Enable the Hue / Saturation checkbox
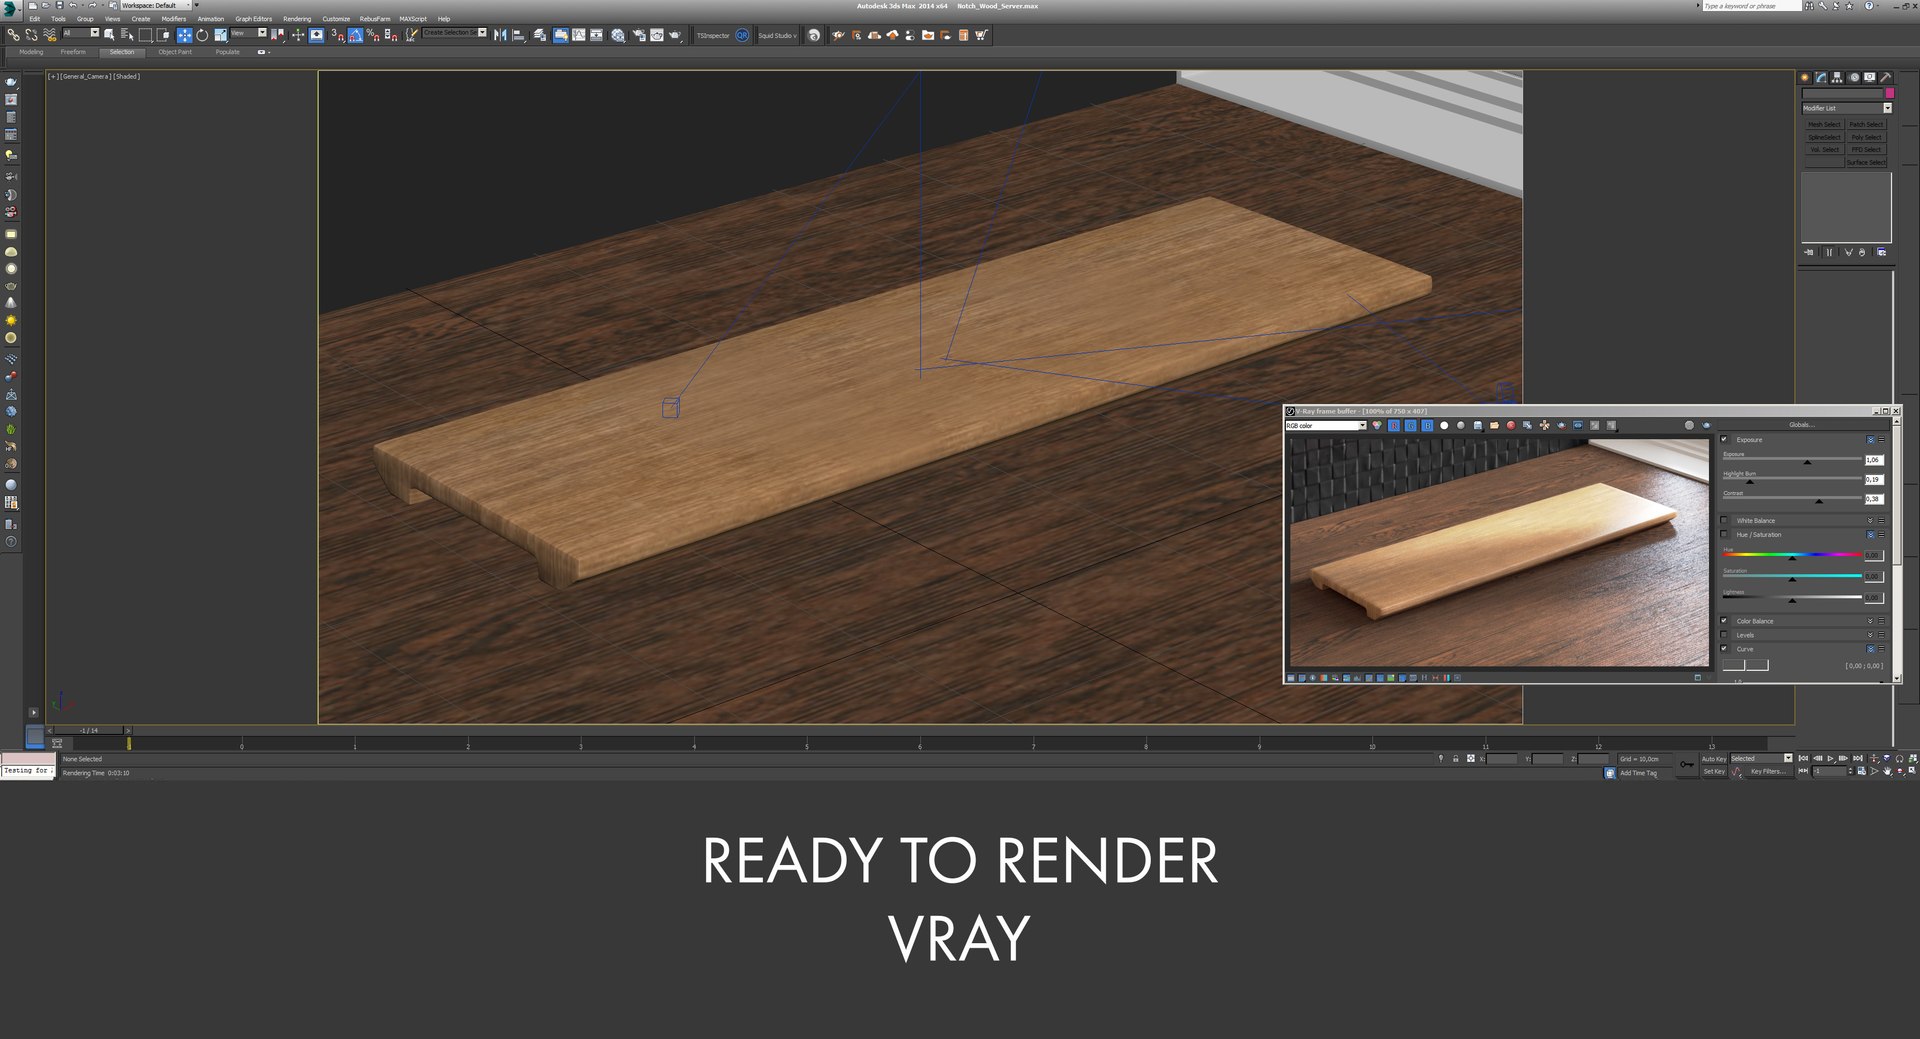Viewport: 1920px width, 1039px height. (x=1724, y=534)
